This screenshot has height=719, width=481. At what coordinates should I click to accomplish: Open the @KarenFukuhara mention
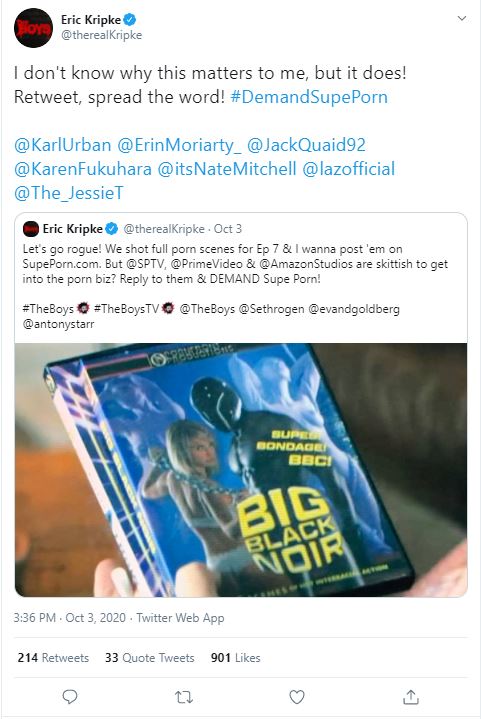[x=83, y=169]
